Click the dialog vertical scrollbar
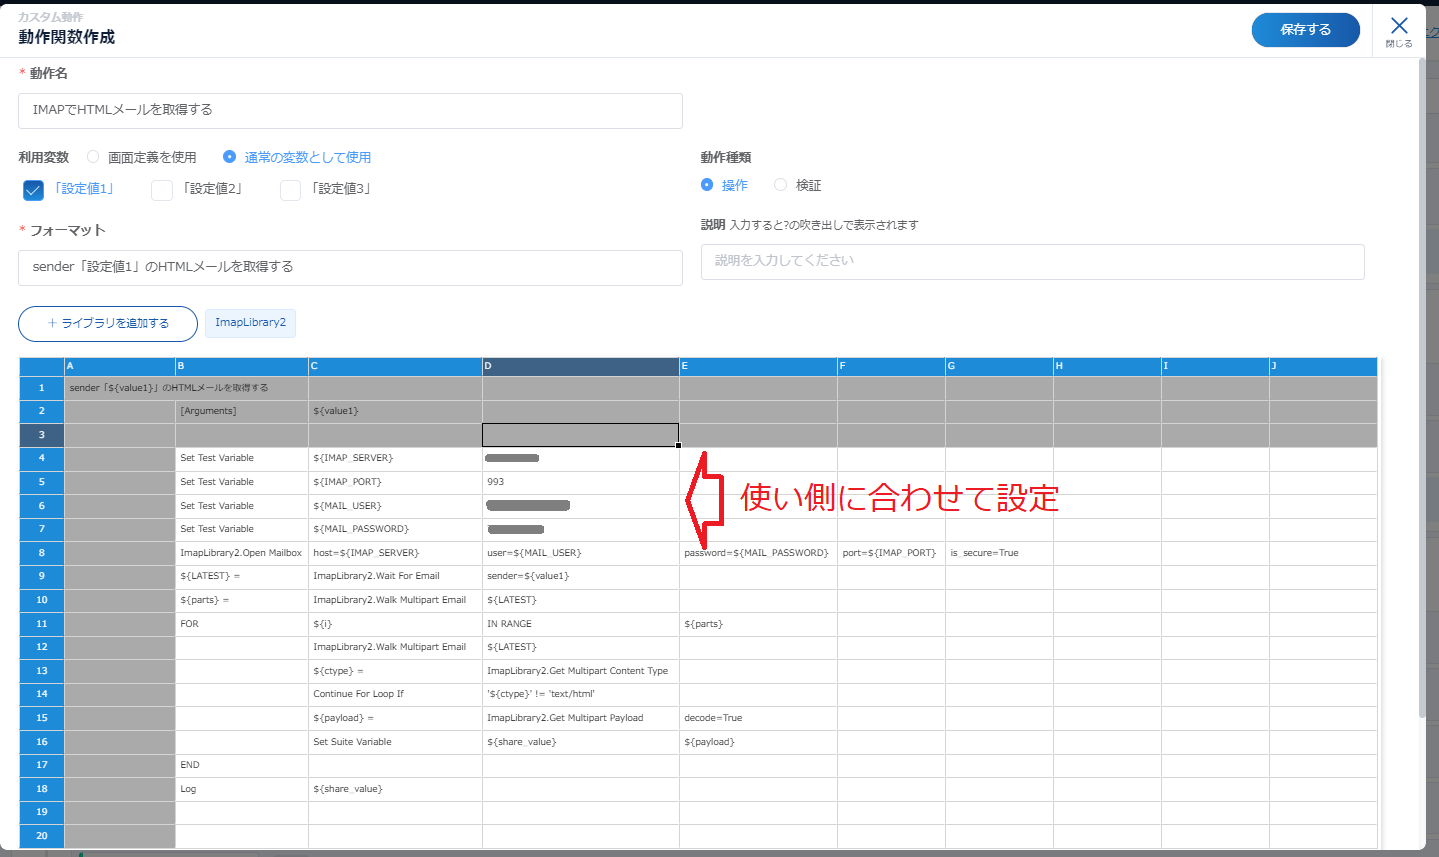The image size is (1439, 857). 1422,387
